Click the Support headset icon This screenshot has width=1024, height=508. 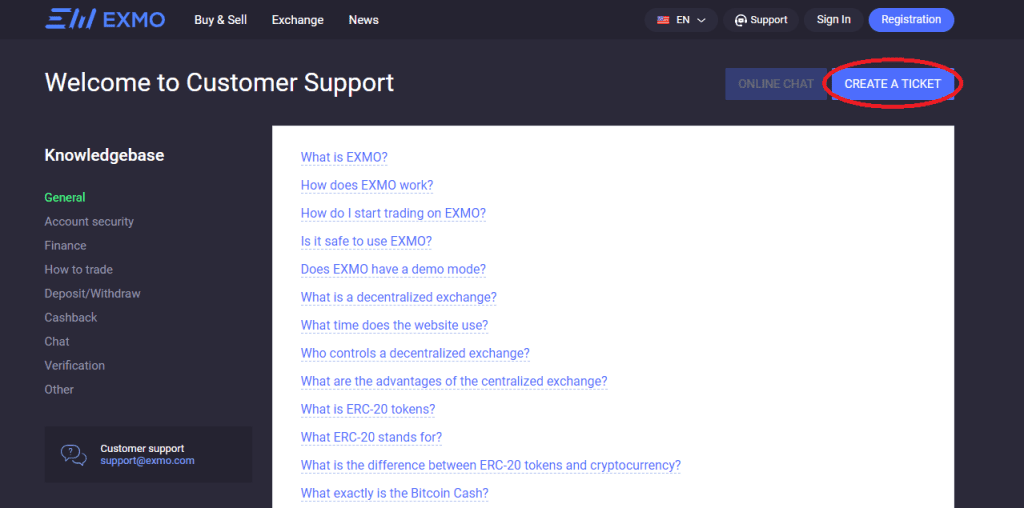point(741,20)
